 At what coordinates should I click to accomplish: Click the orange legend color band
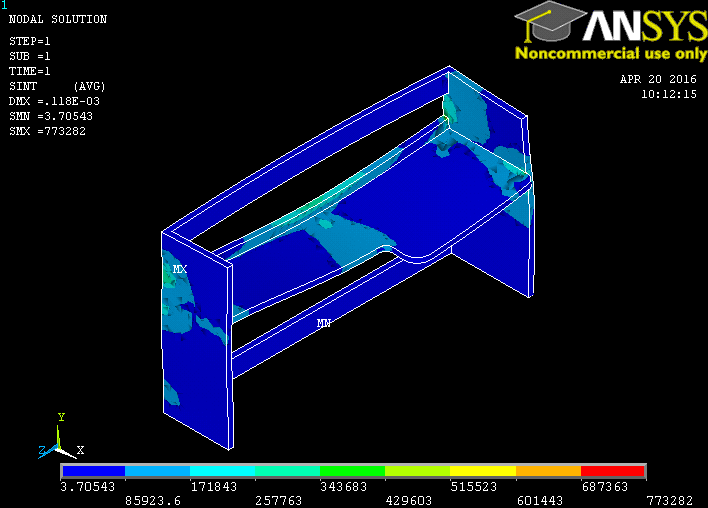(x=548, y=471)
